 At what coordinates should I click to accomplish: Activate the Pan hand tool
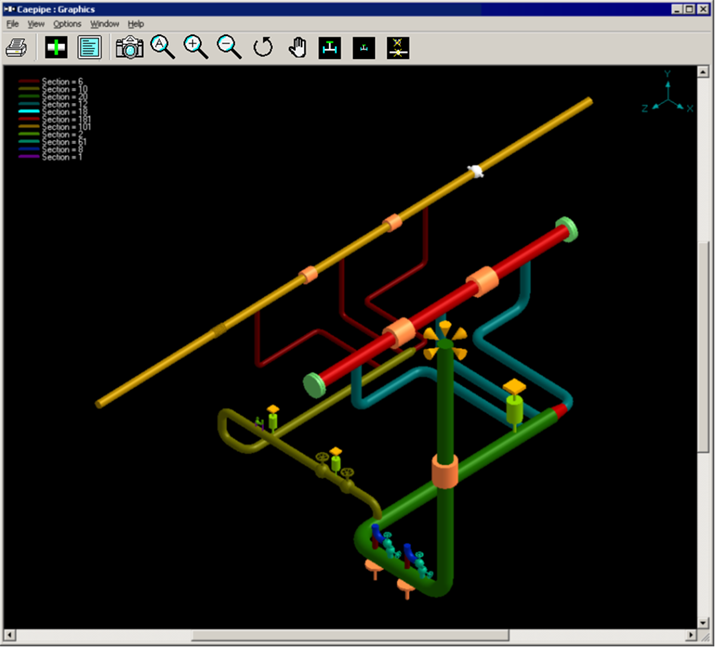tap(297, 47)
